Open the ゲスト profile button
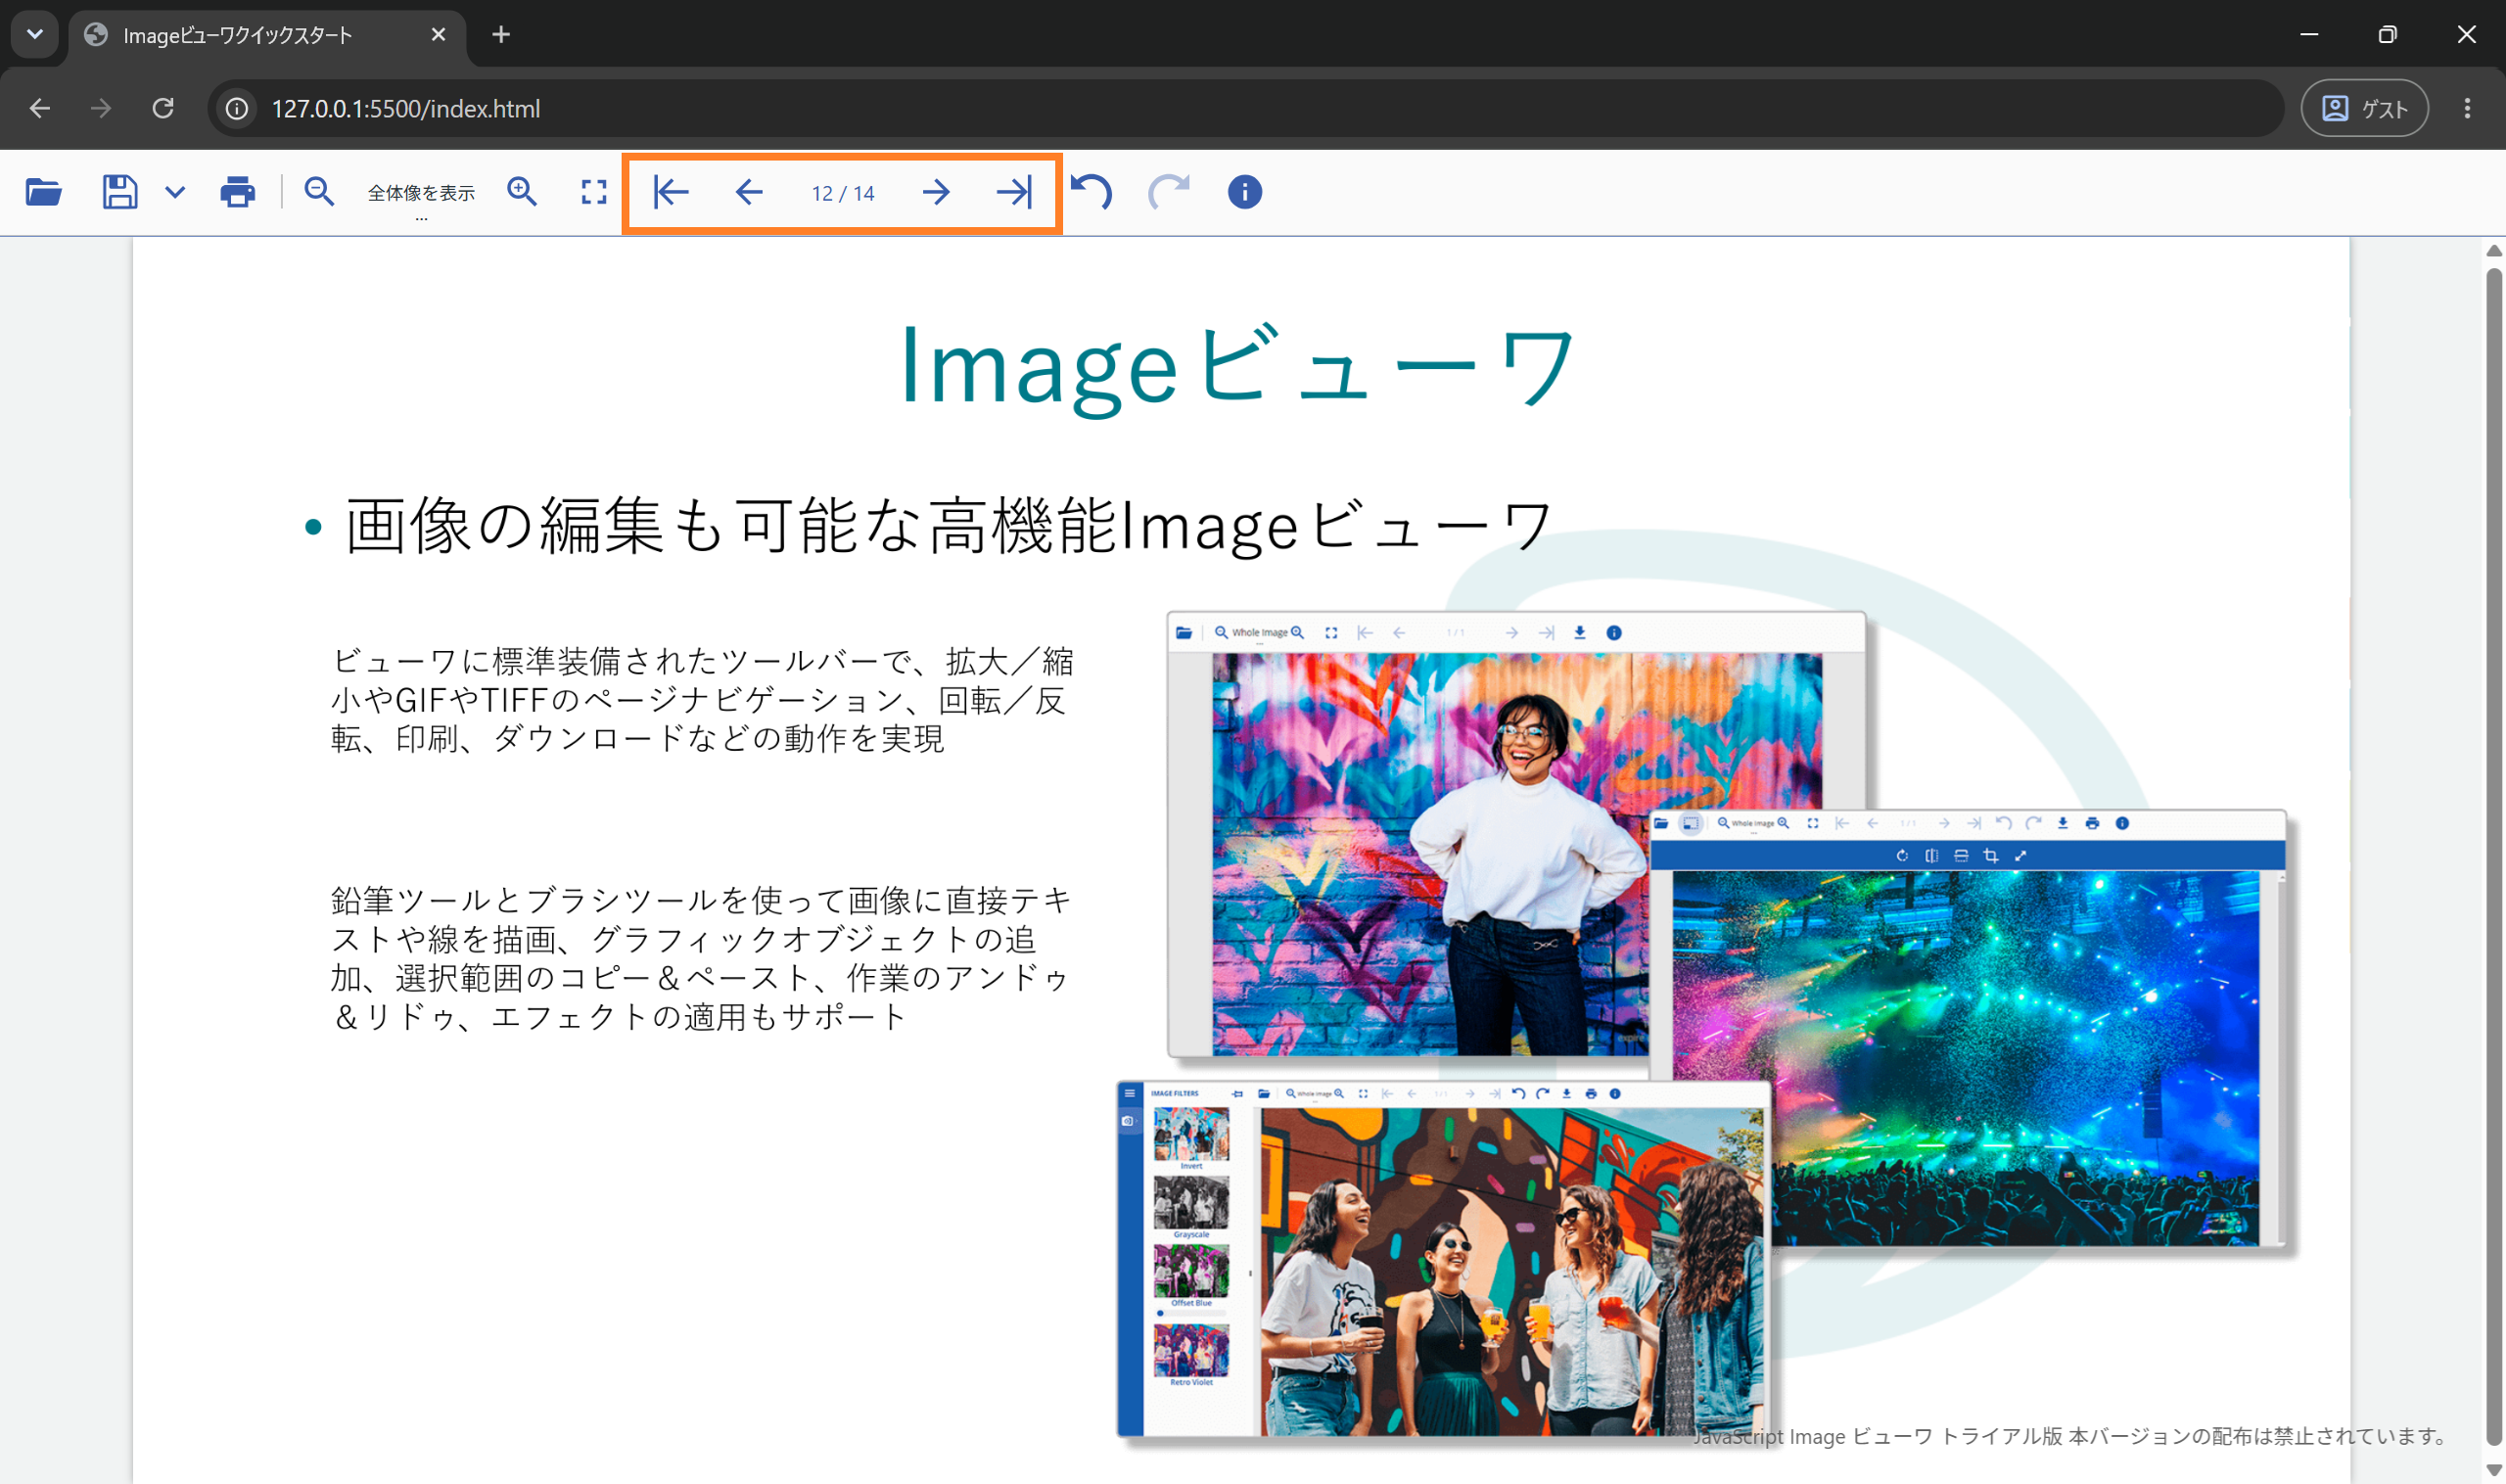Image resolution: width=2506 pixels, height=1484 pixels. 2364,108
